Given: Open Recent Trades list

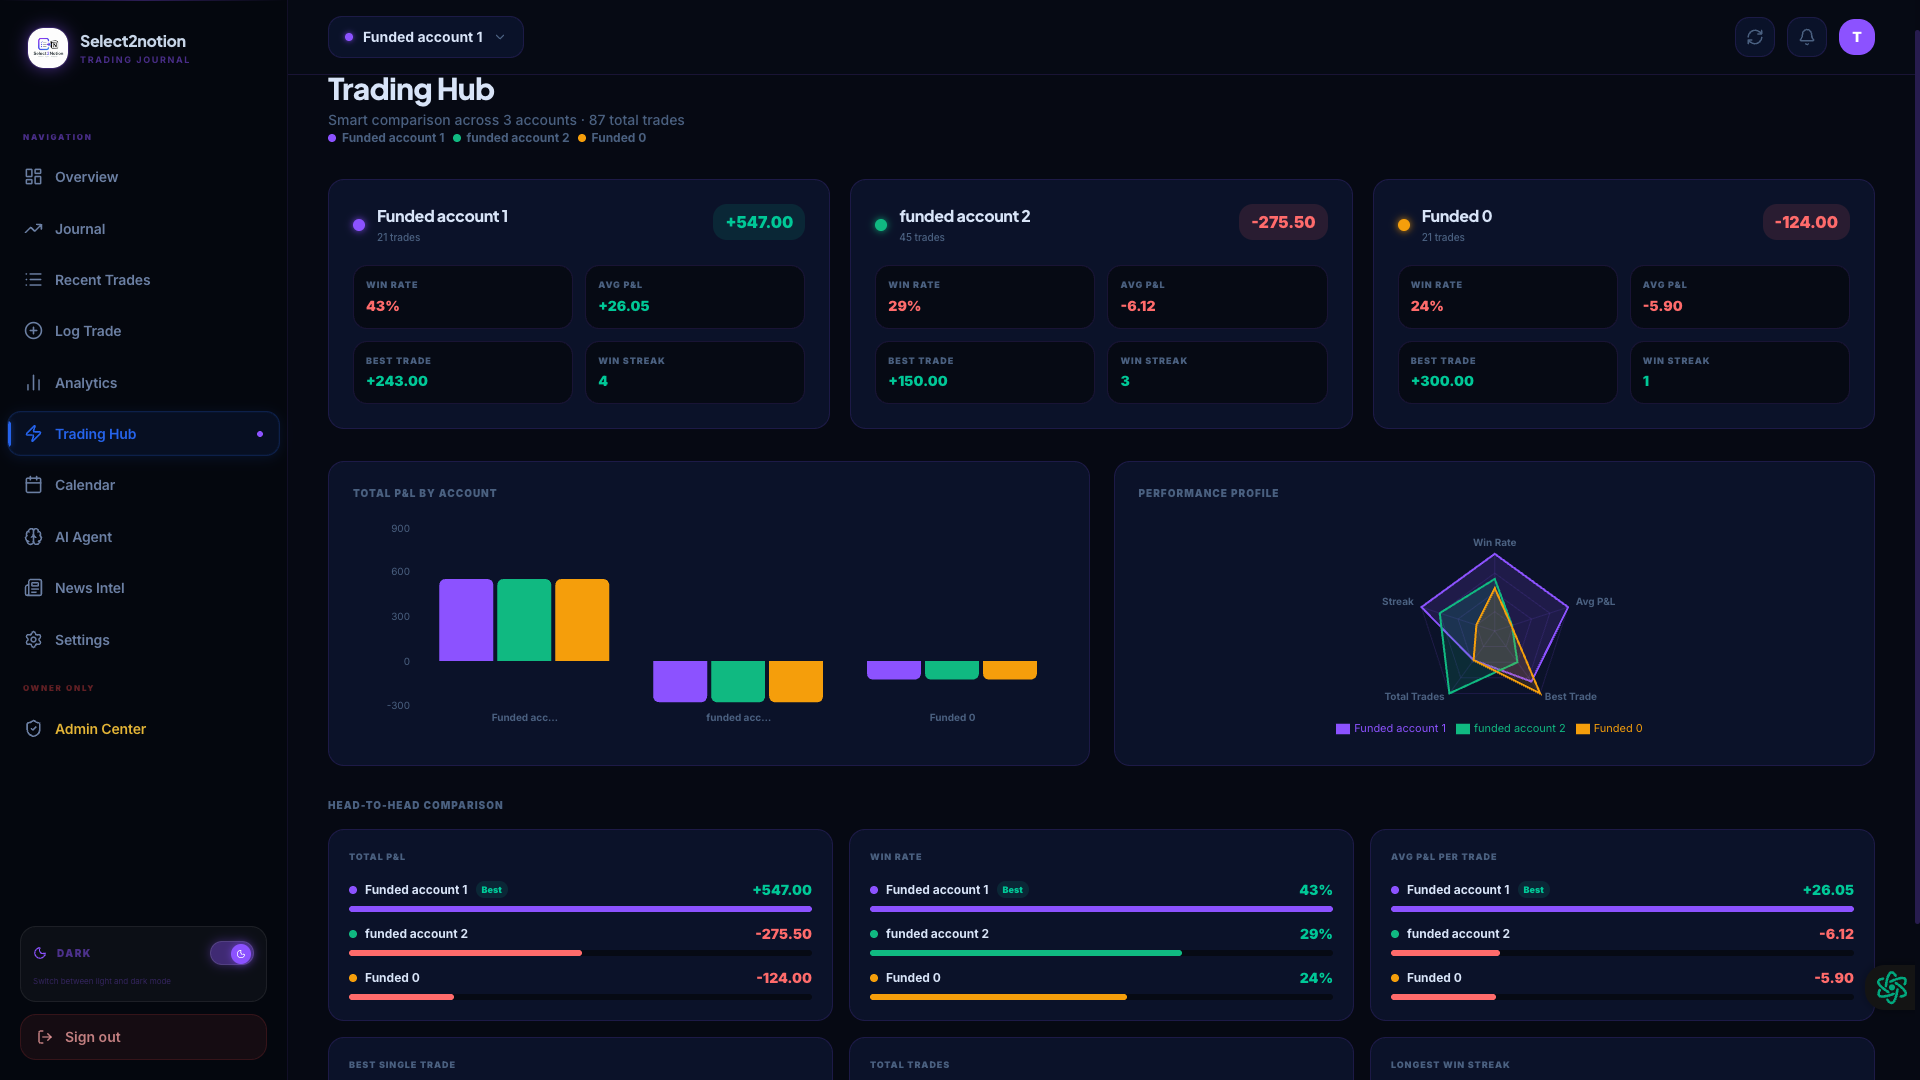Looking at the screenshot, I should (x=143, y=280).
